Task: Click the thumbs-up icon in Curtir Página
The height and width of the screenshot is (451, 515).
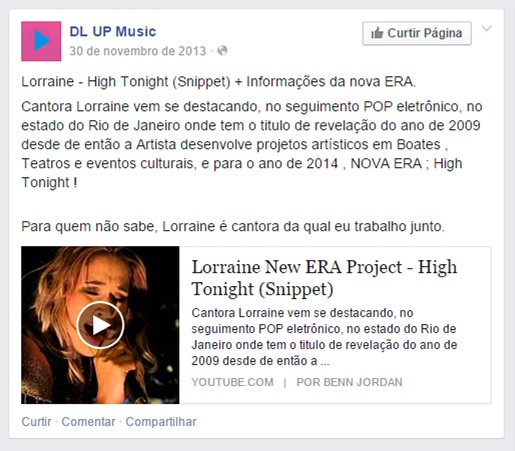Action: click(x=377, y=33)
